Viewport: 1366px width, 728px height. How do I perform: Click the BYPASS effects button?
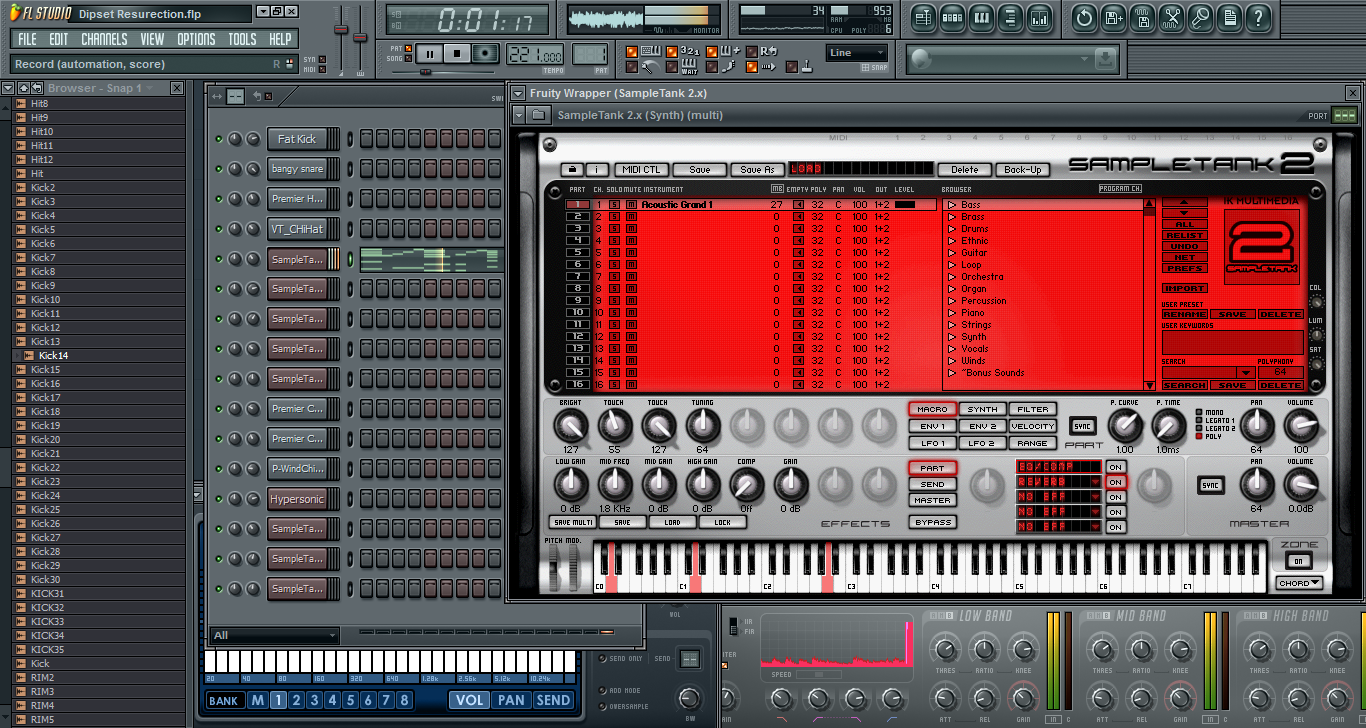pos(932,522)
